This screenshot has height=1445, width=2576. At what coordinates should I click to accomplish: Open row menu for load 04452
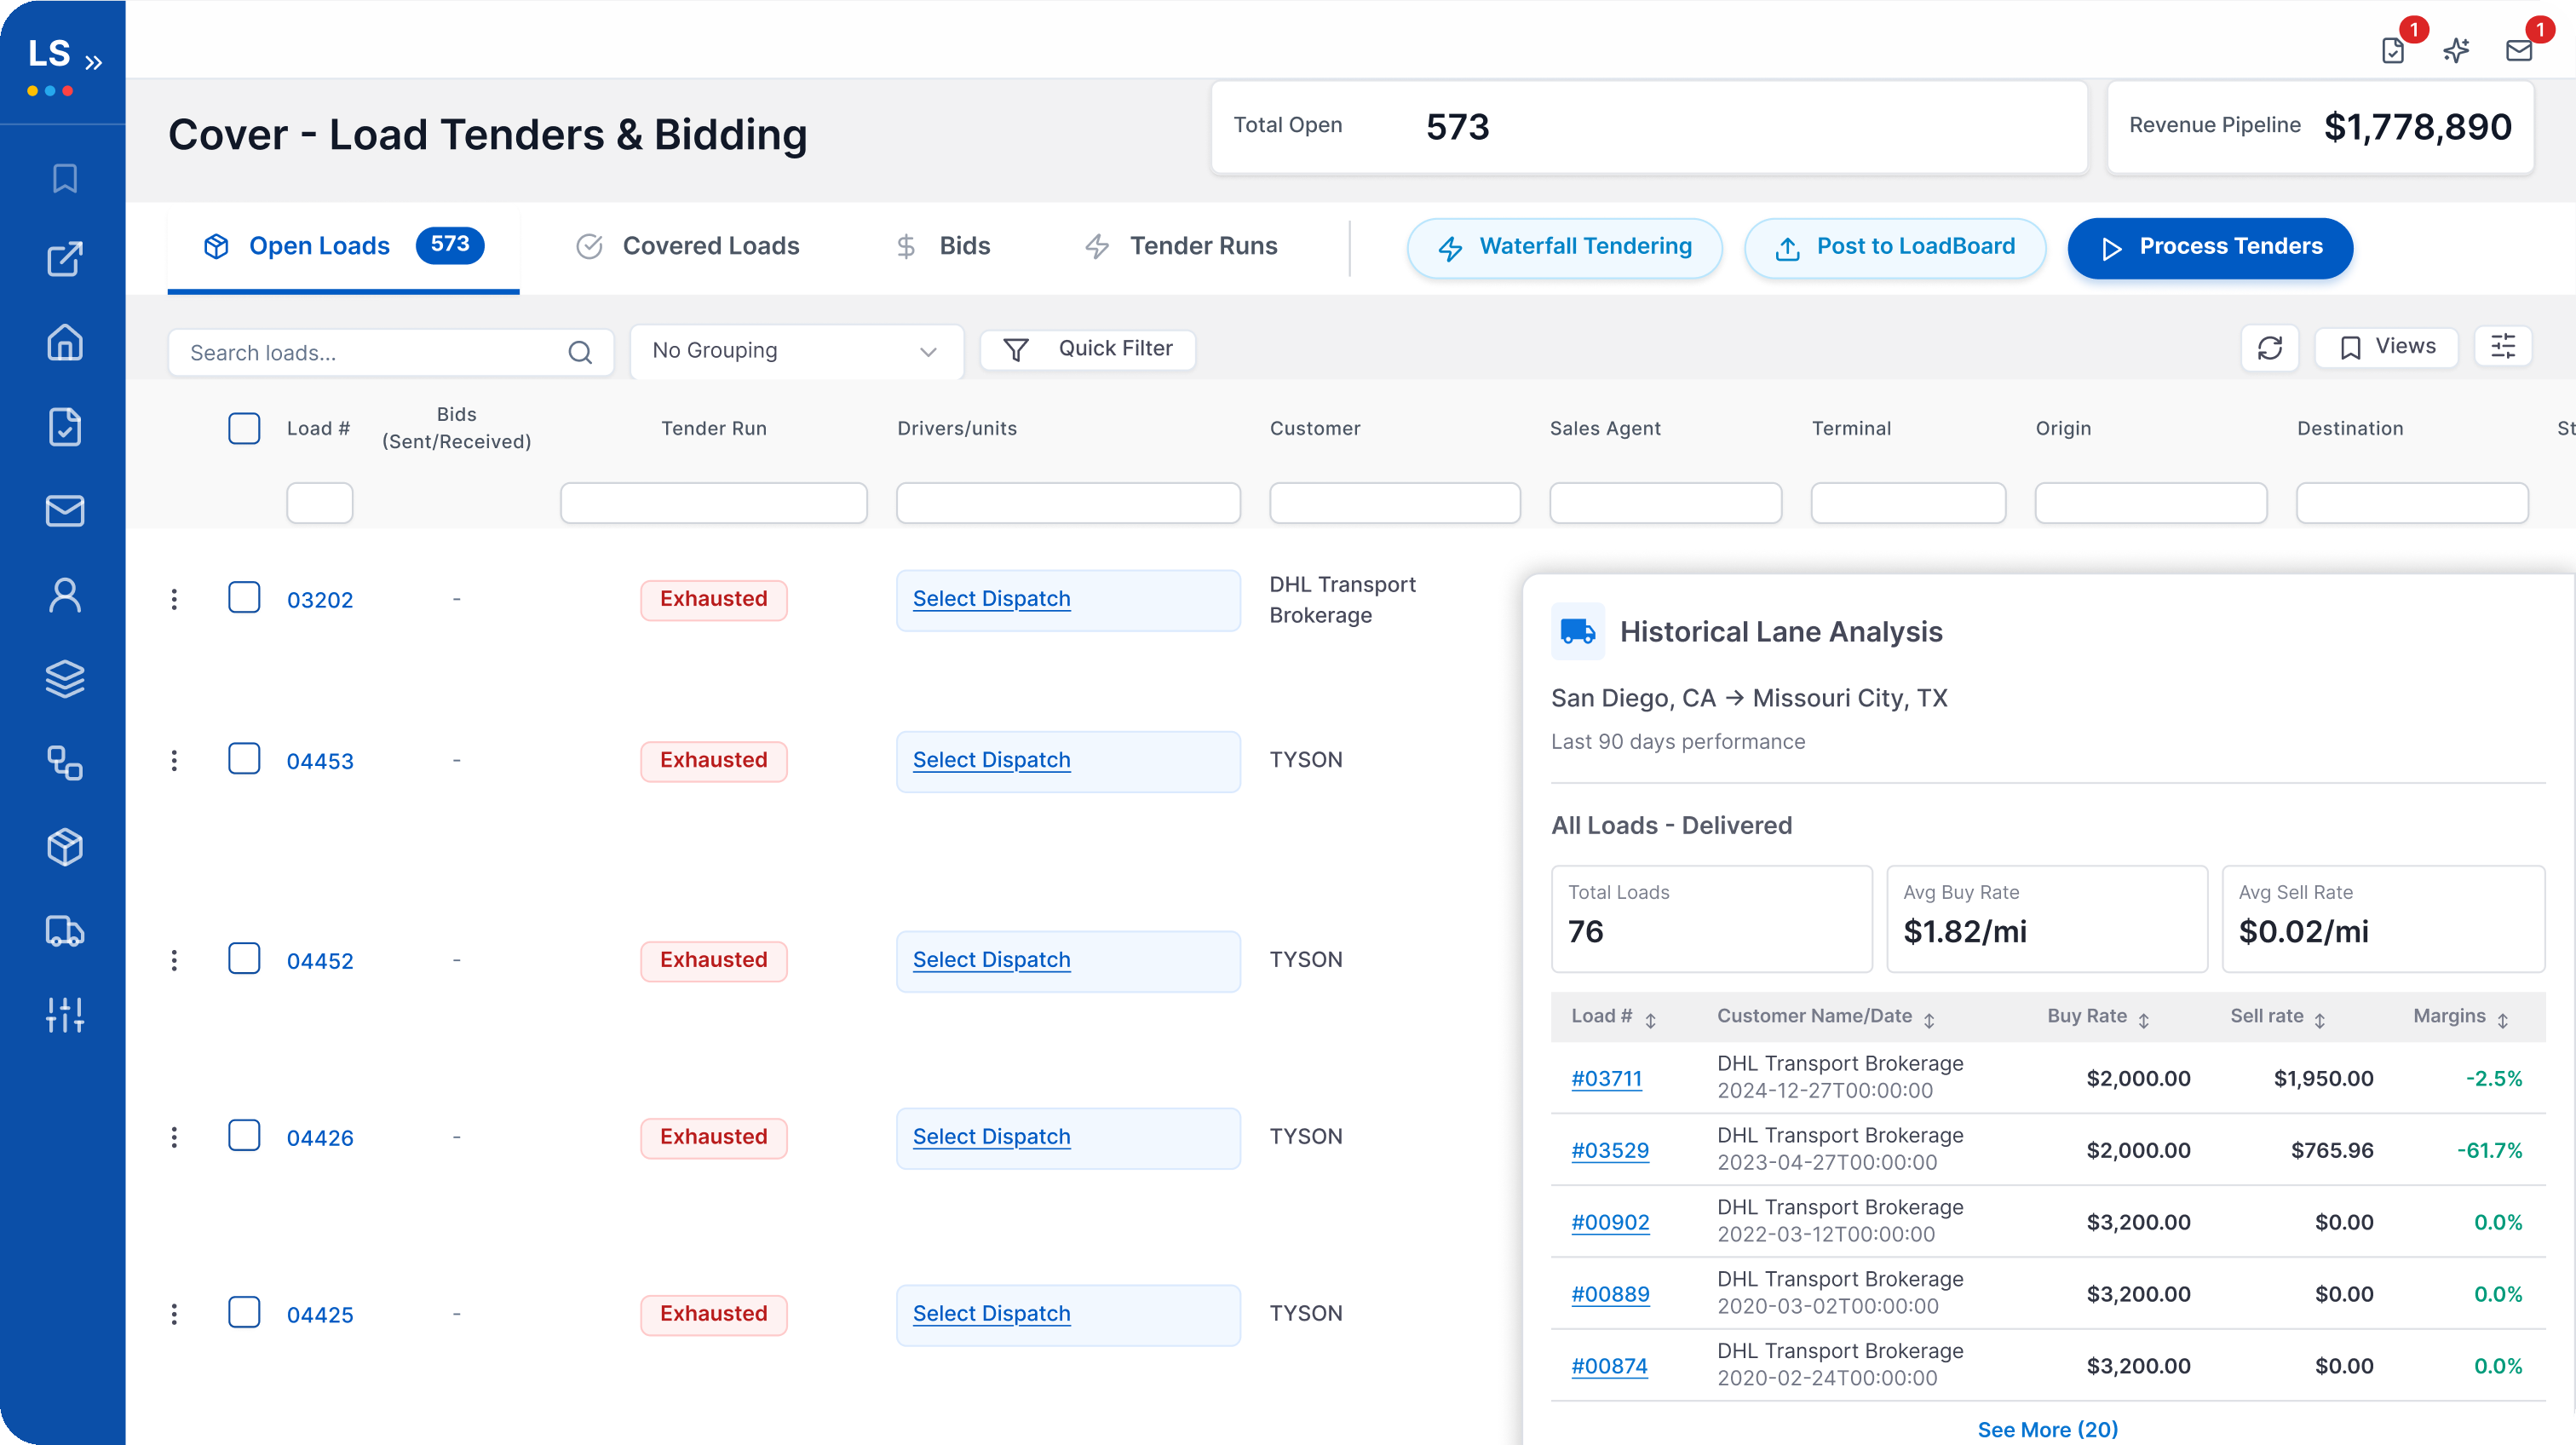coord(174,960)
